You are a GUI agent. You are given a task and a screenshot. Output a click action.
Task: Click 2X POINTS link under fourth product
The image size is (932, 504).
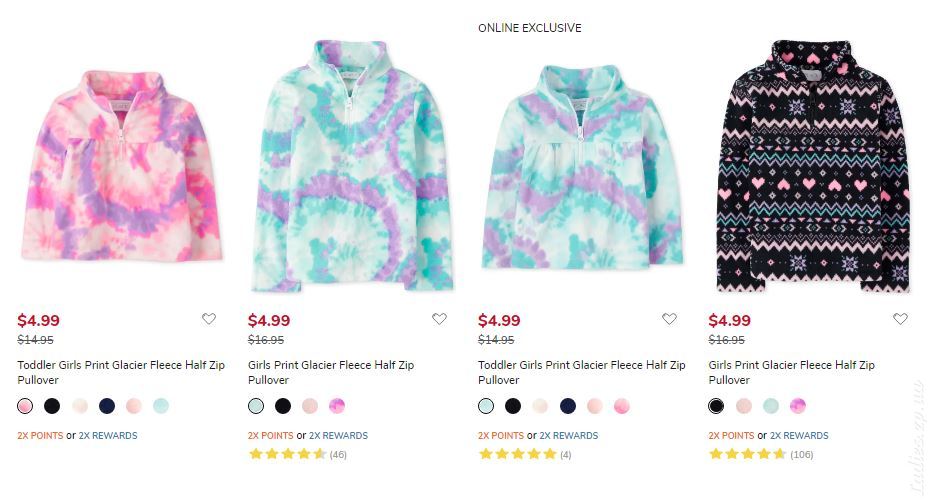tap(731, 436)
